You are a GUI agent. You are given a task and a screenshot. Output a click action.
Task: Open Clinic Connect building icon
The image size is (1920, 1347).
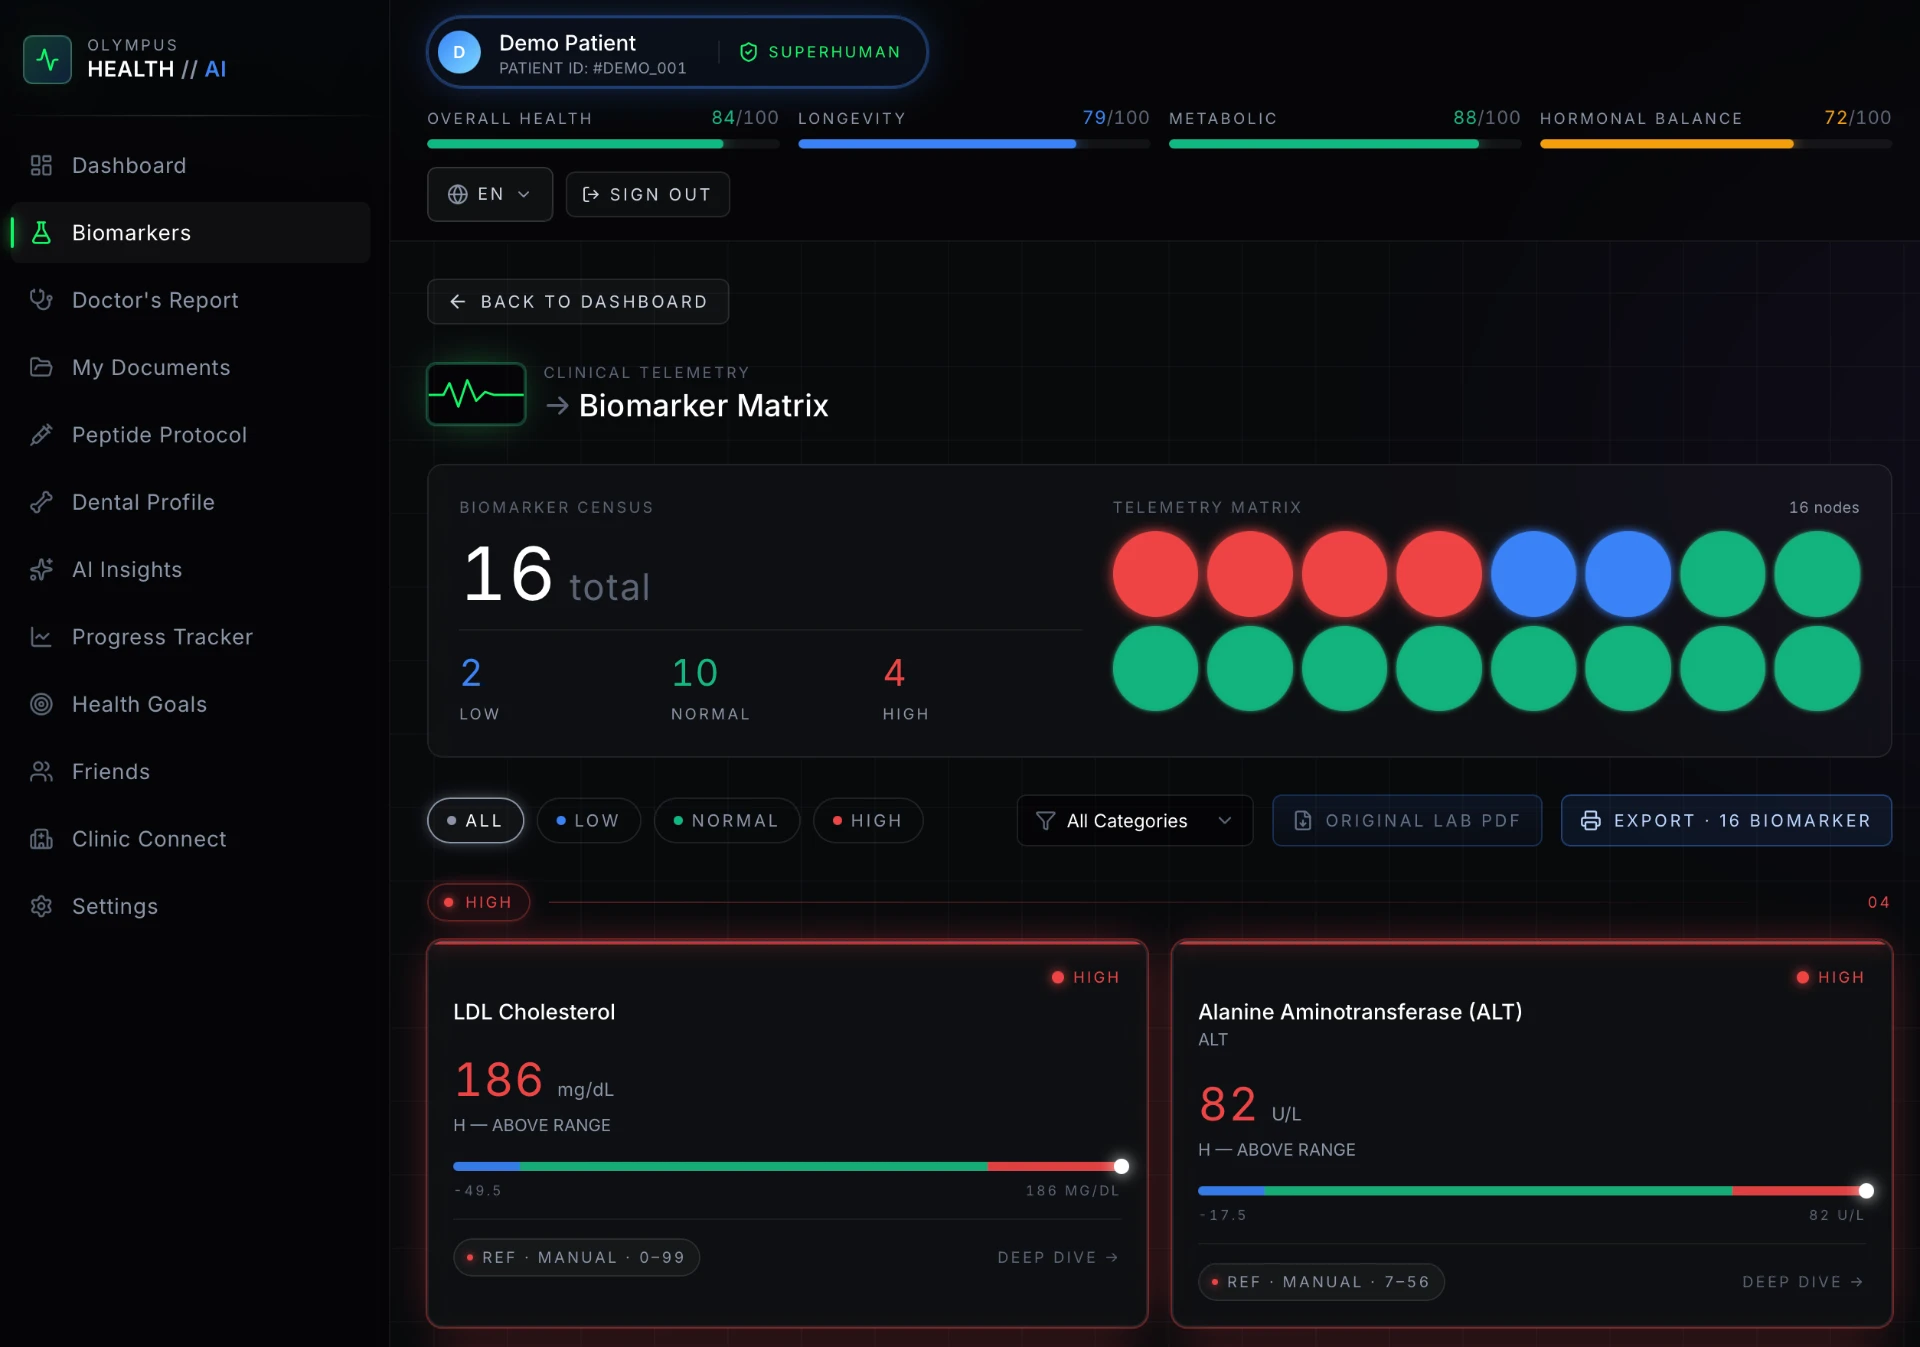pyautogui.click(x=41, y=839)
